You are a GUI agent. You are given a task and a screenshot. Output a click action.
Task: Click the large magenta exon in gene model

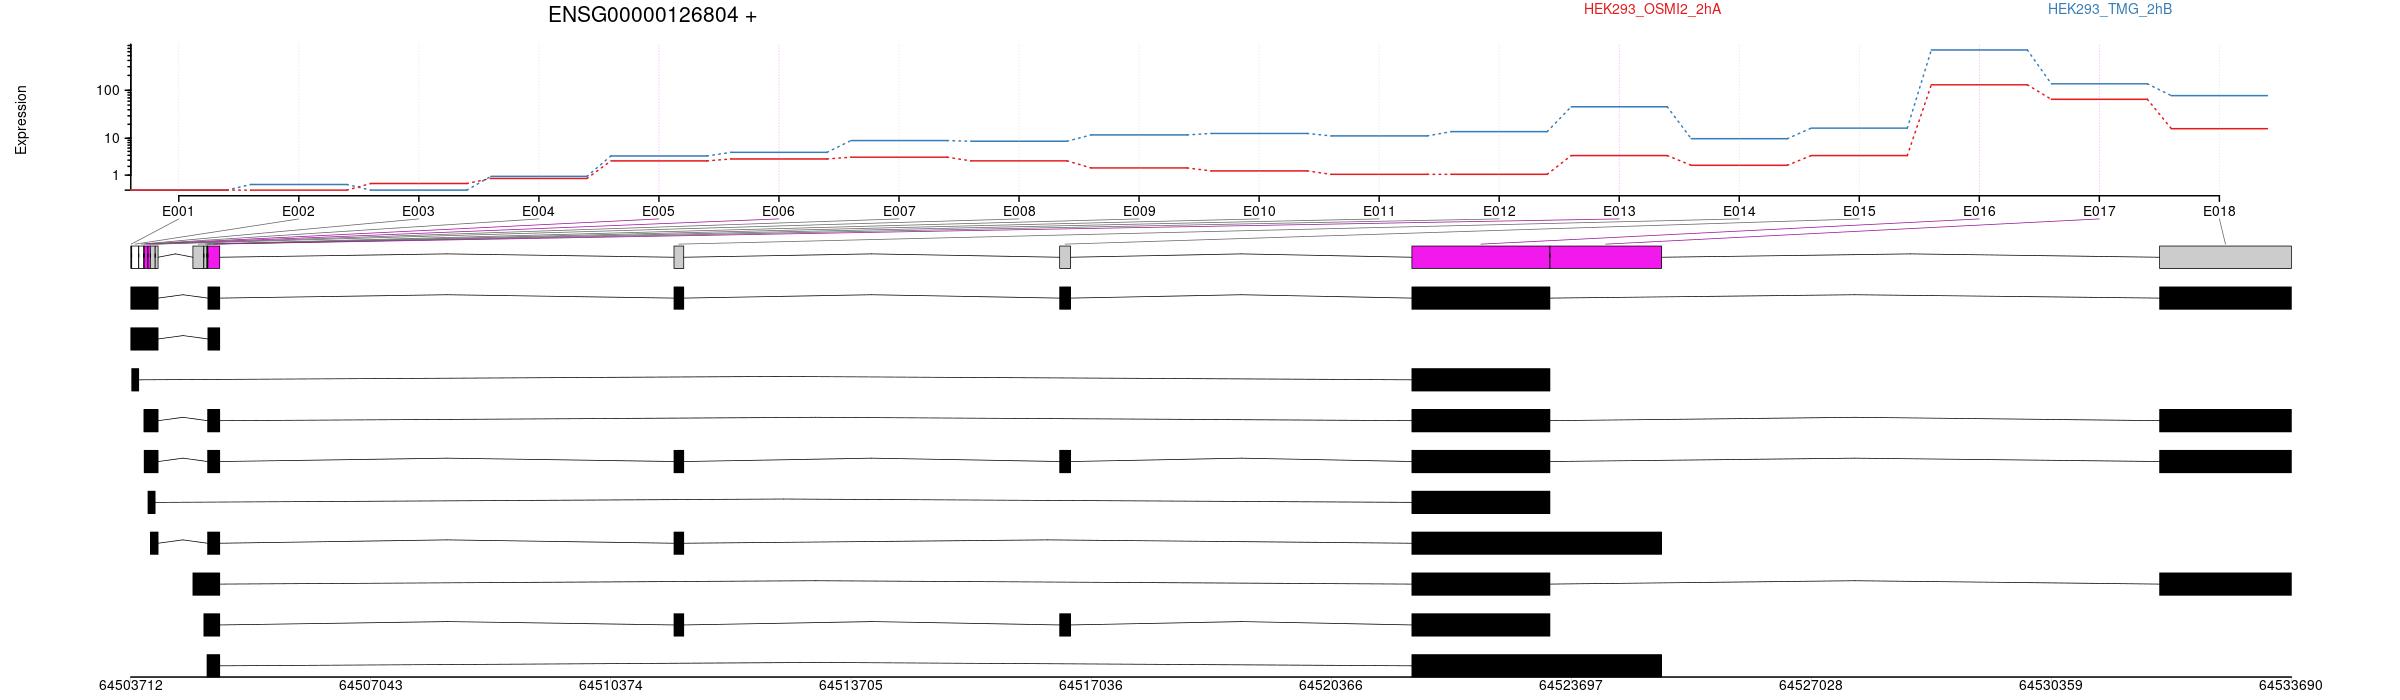[x=1537, y=257]
